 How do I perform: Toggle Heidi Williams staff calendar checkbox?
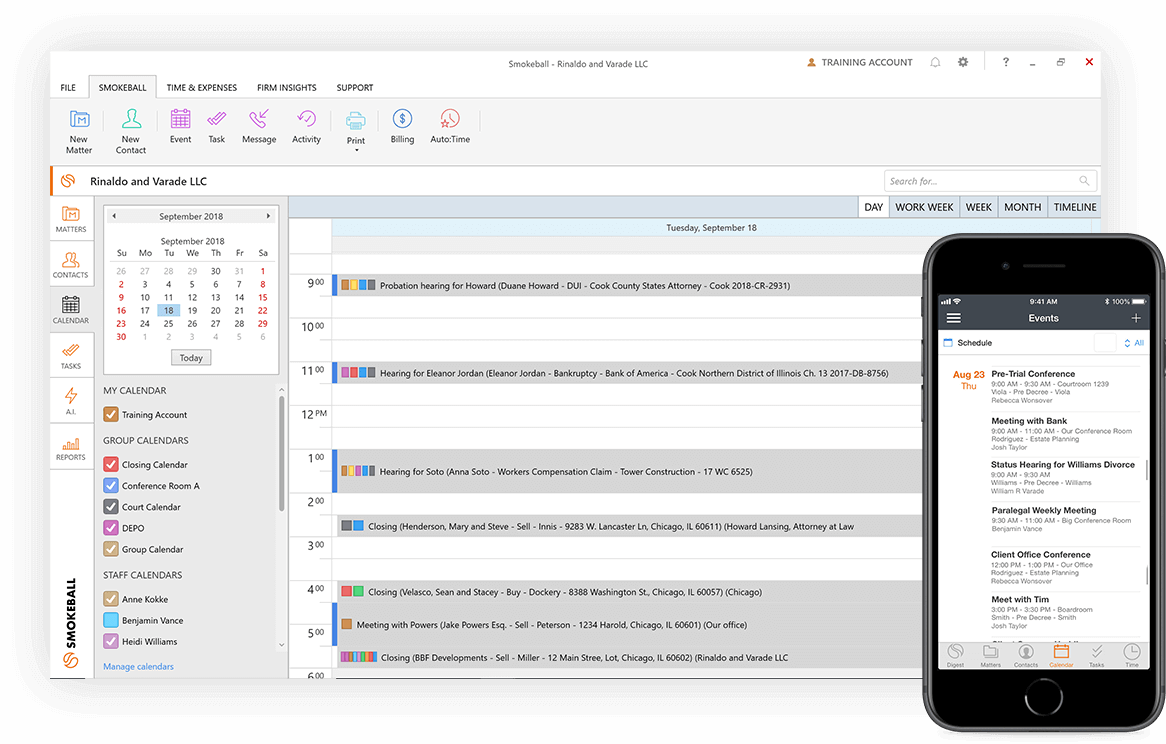(111, 641)
